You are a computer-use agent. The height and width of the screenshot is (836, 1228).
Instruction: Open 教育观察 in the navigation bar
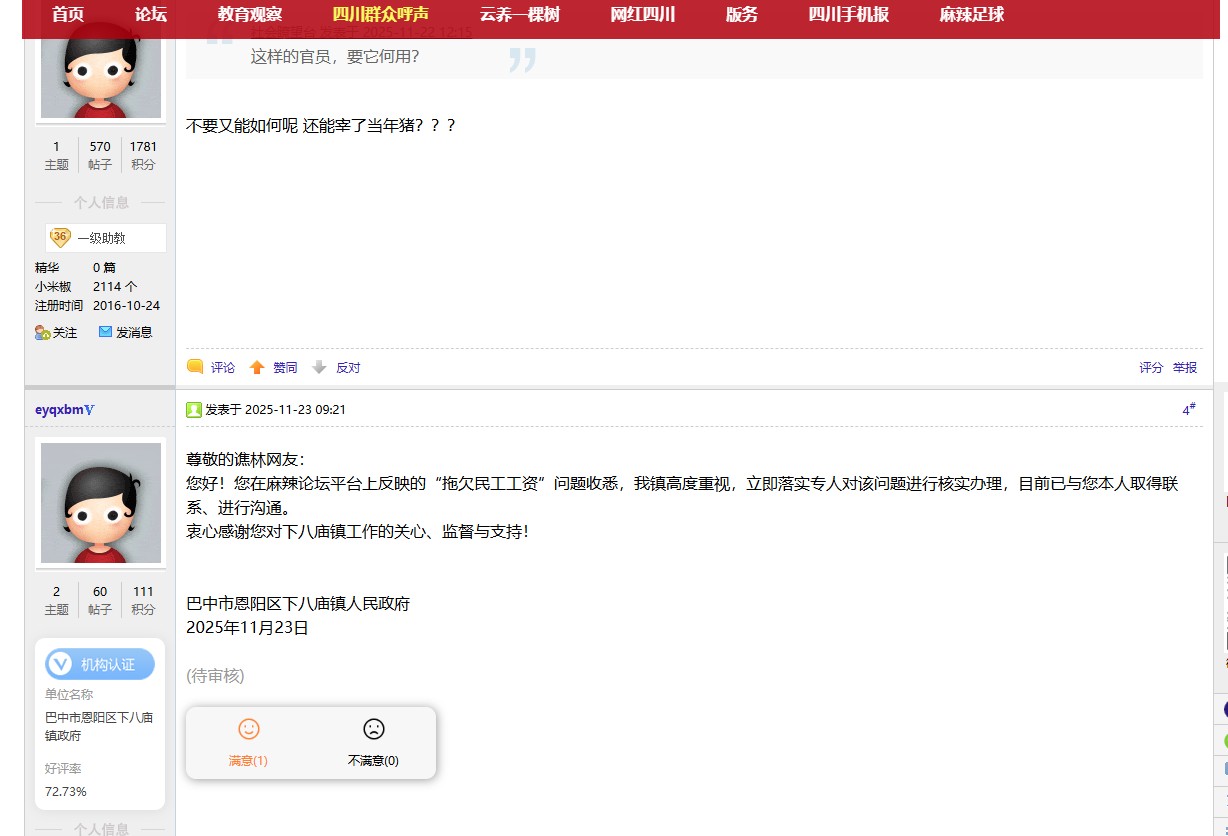click(x=250, y=15)
